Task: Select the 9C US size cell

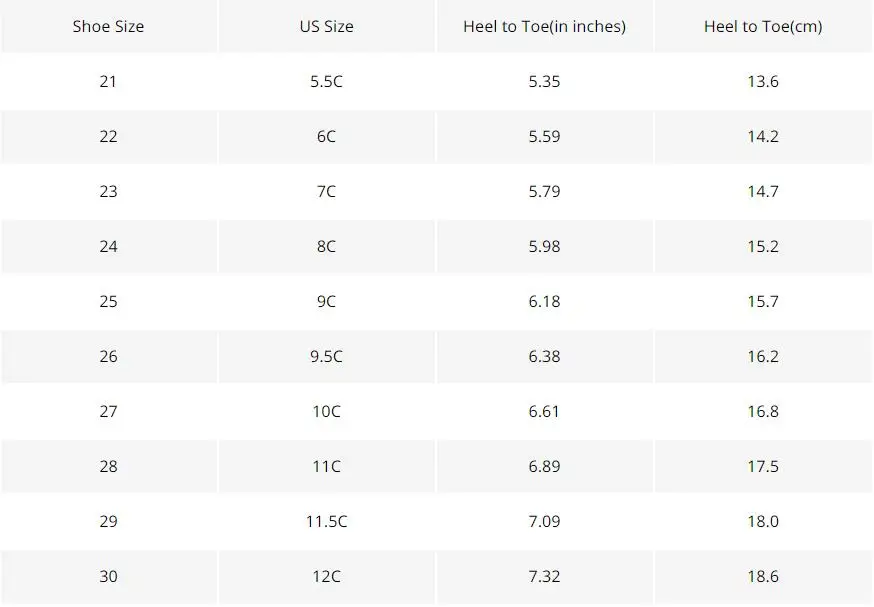Action: (327, 302)
